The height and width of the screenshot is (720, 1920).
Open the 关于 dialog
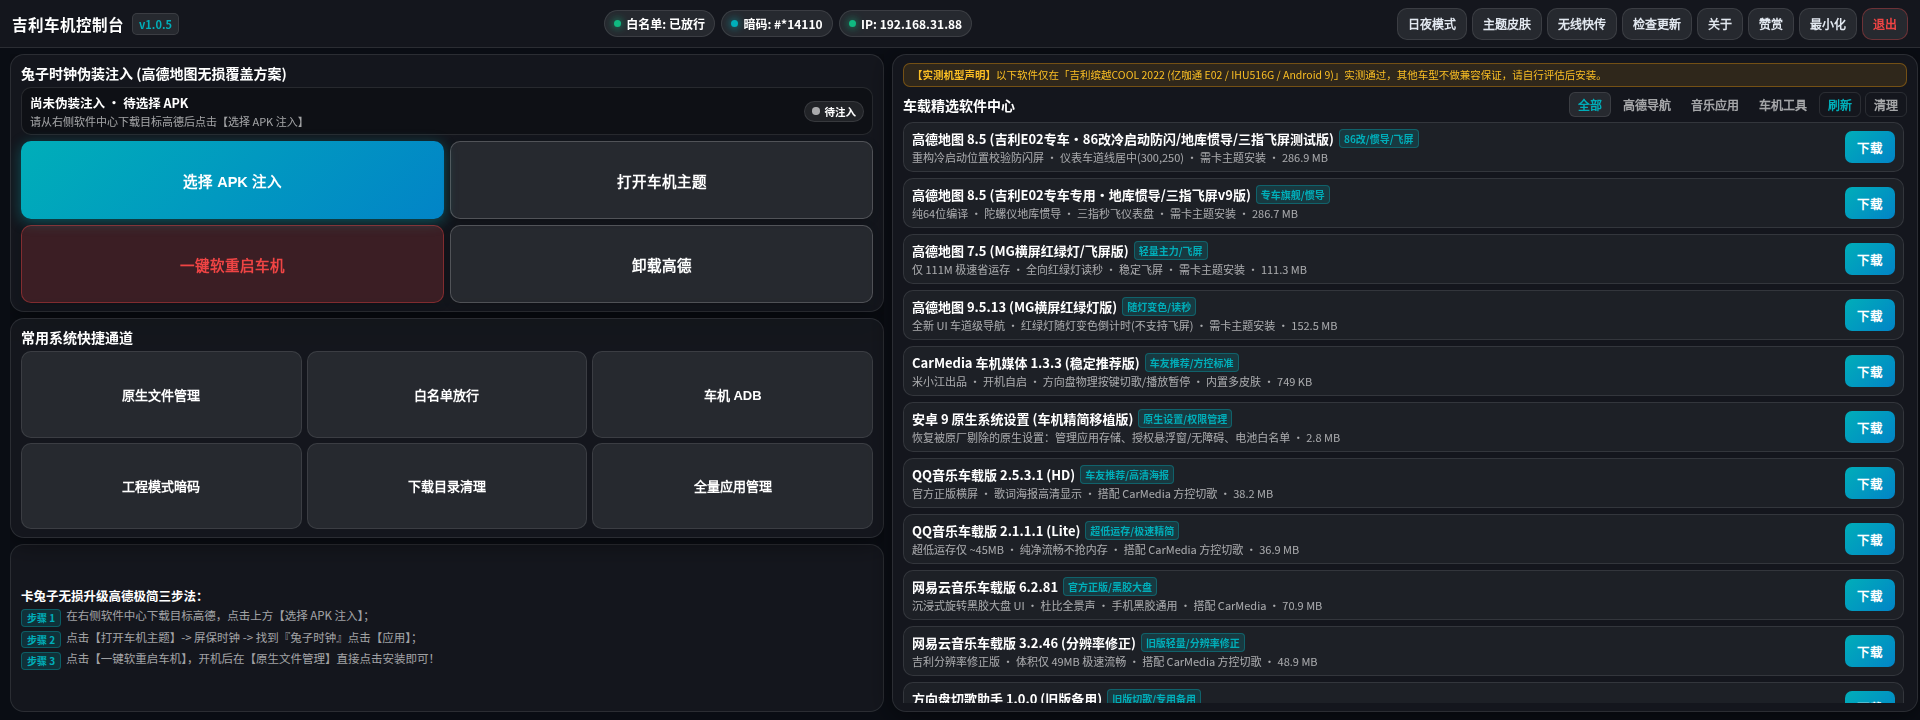(x=1720, y=24)
